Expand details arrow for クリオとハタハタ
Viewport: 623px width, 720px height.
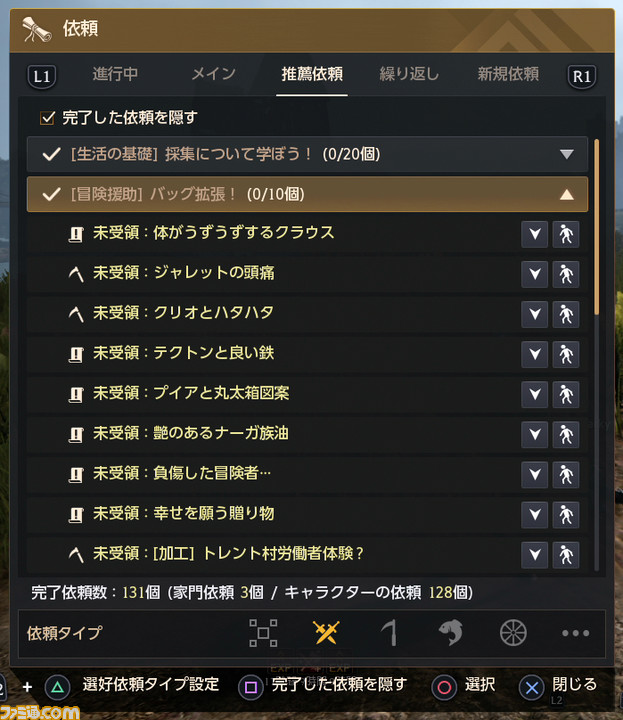coord(534,314)
